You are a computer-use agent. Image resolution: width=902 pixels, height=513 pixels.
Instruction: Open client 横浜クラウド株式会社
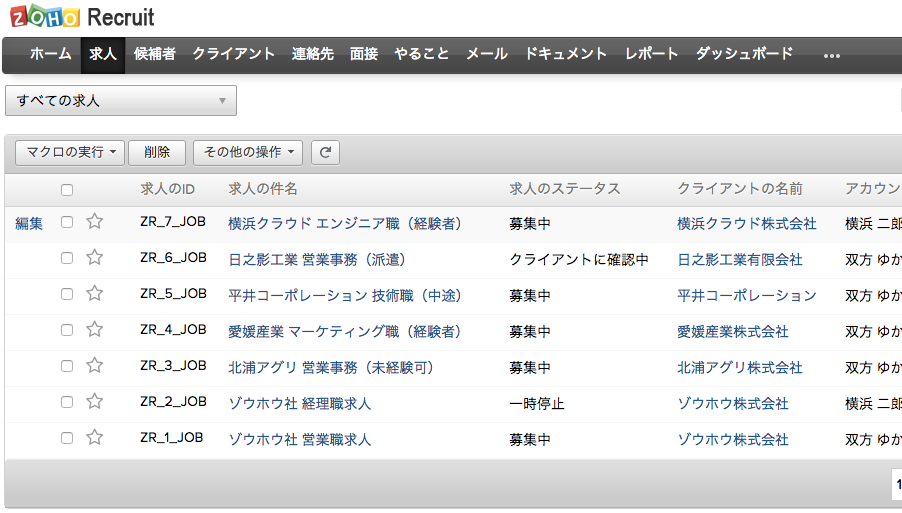coord(747,223)
